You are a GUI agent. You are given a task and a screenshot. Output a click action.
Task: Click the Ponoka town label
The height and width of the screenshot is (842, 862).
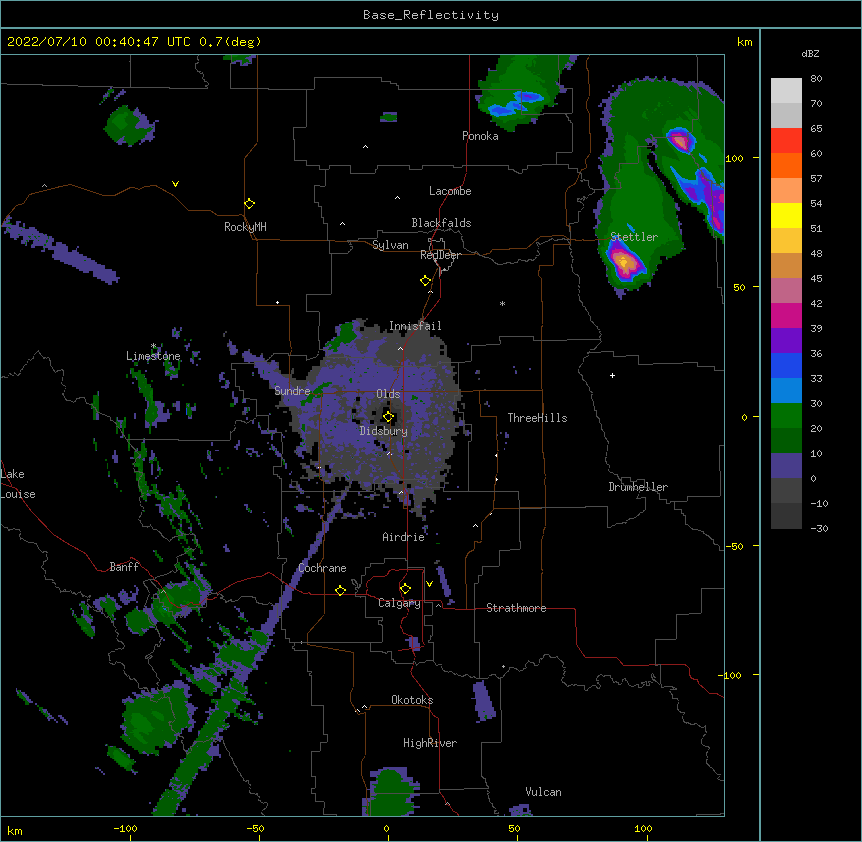(480, 136)
